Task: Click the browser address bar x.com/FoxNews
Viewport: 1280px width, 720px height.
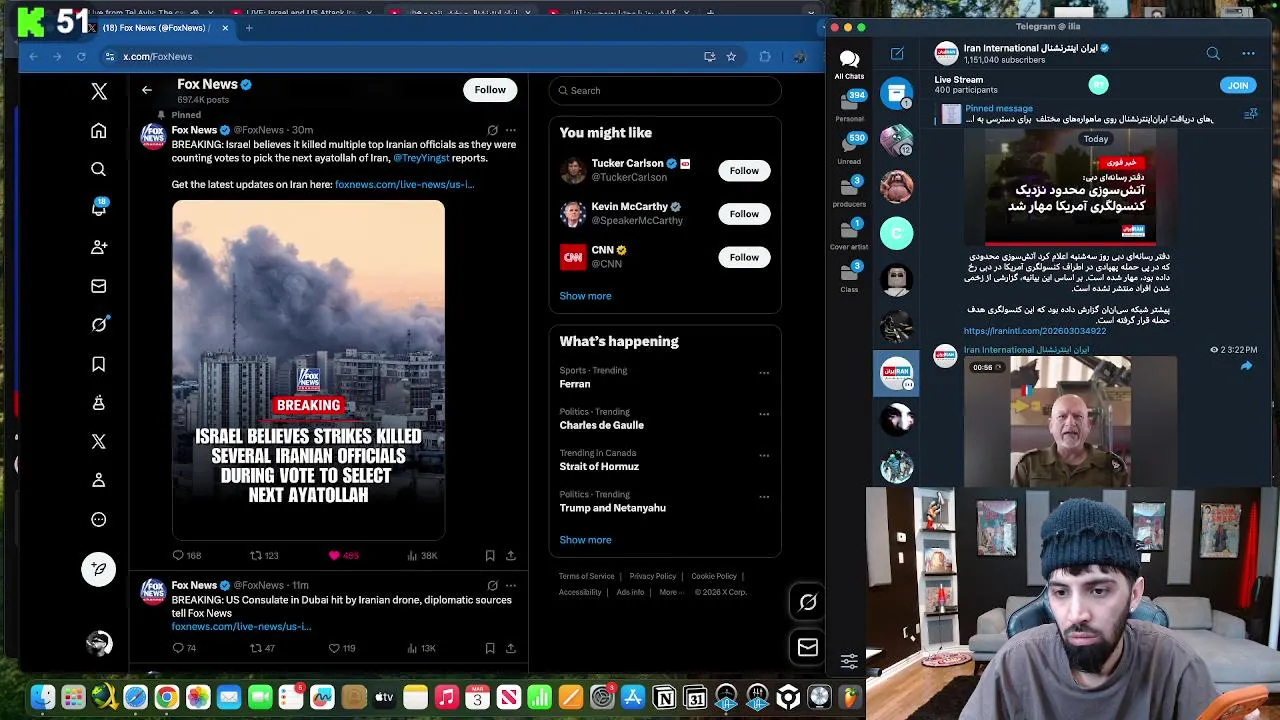Action: click(x=400, y=57)
